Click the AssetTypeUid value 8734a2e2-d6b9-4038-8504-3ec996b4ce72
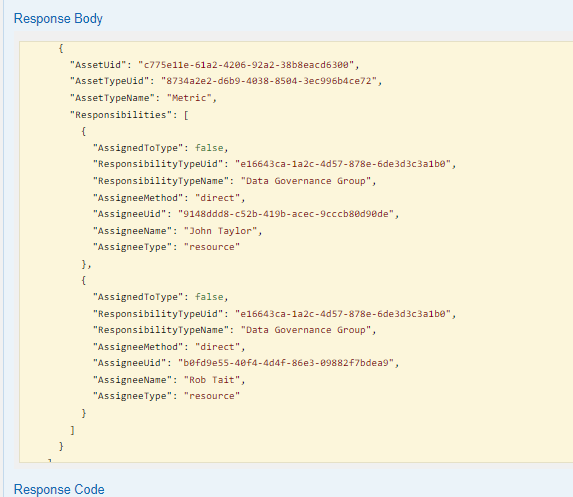Screen dimensions: 573x497 [269, 81]
